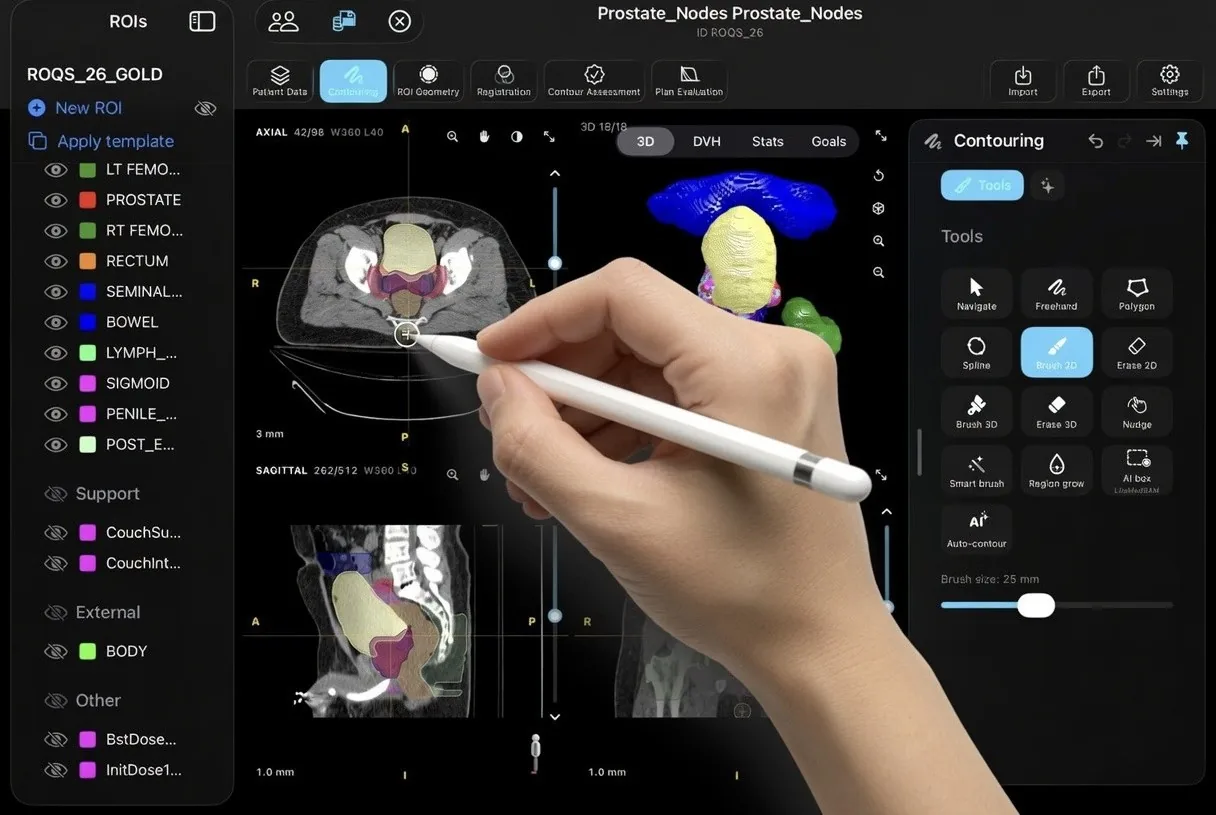Step axial slice up with chevron
The width and height of the screenshot is (1216, 815).
(x=555, y=174)
